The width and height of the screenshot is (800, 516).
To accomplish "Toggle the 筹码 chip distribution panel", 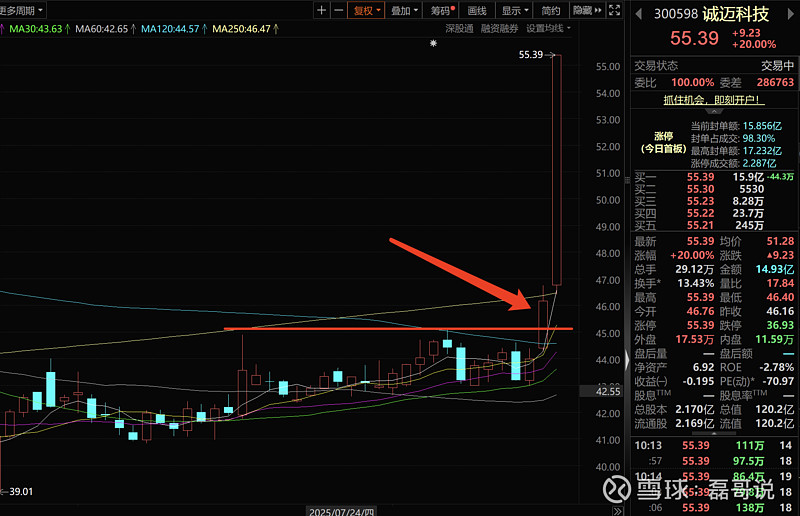I will [x=441, y=10].
